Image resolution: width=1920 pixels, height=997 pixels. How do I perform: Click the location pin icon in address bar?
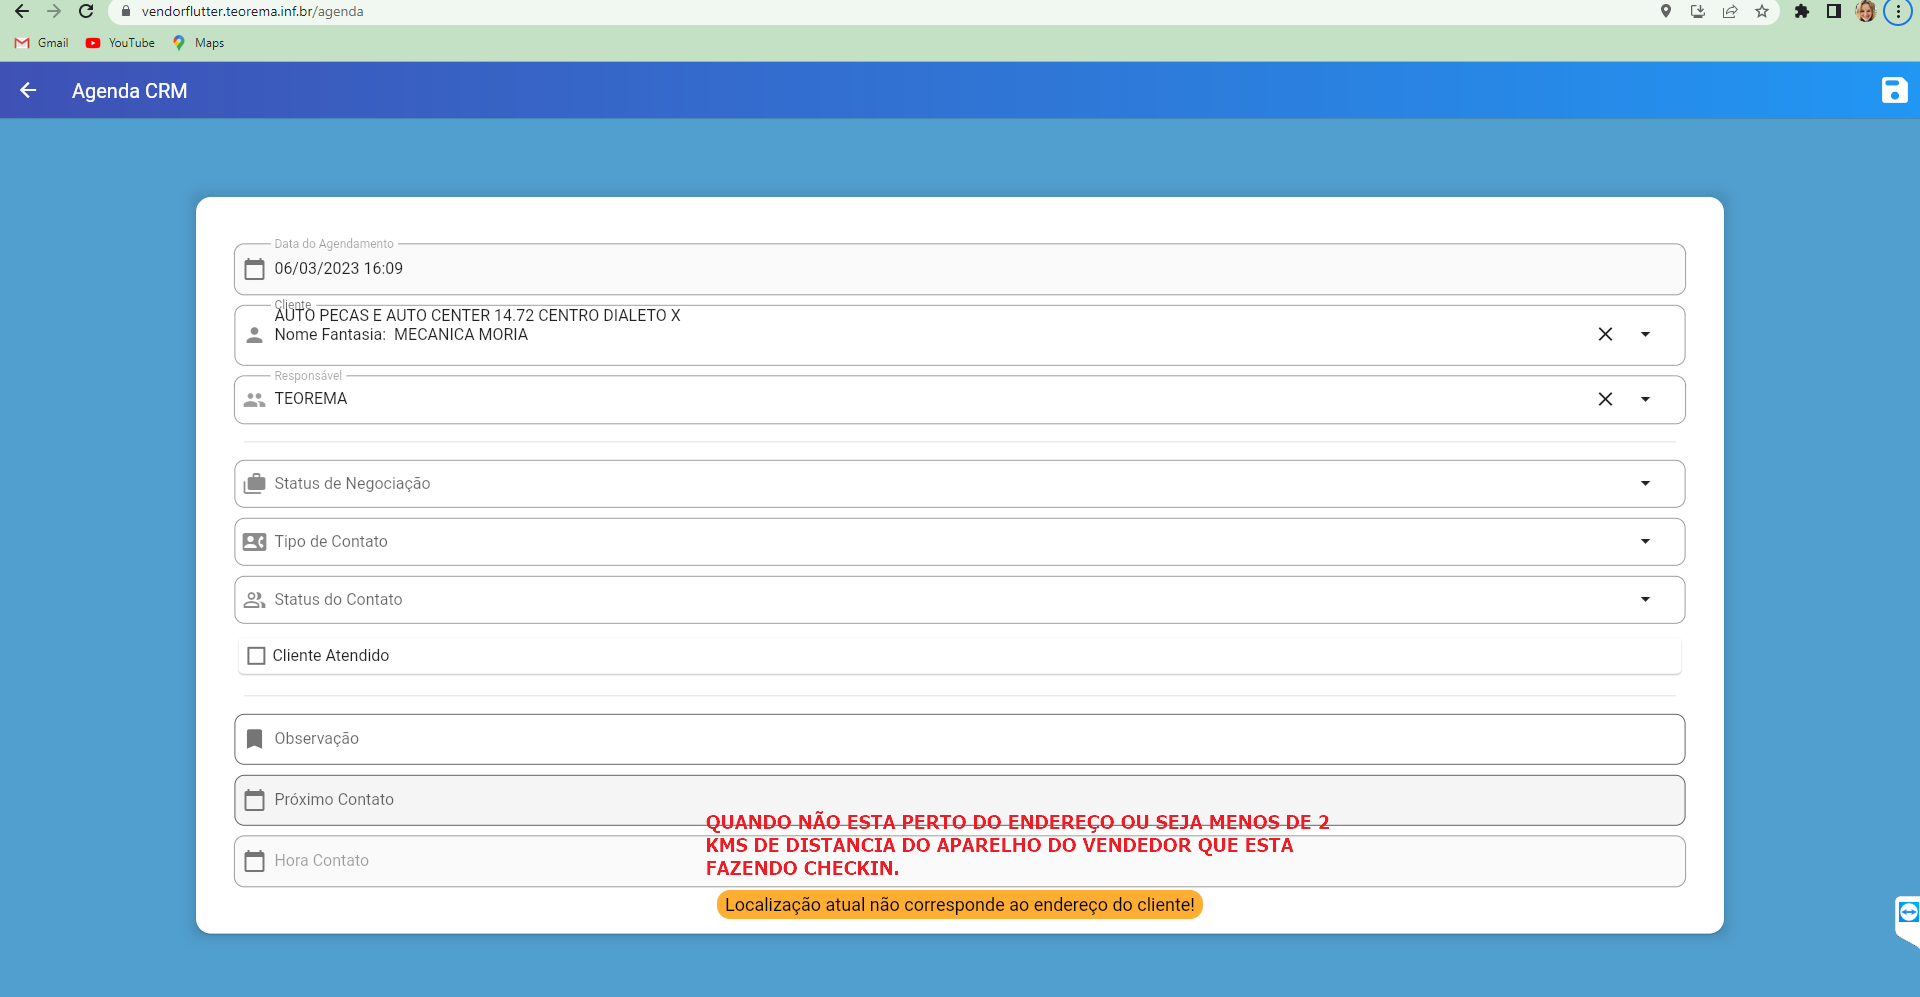point(1666,11)
